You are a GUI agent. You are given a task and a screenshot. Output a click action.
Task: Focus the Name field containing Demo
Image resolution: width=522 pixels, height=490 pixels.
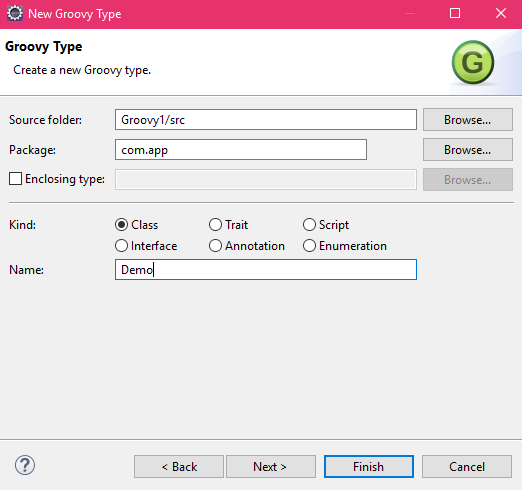coord(266,269)
